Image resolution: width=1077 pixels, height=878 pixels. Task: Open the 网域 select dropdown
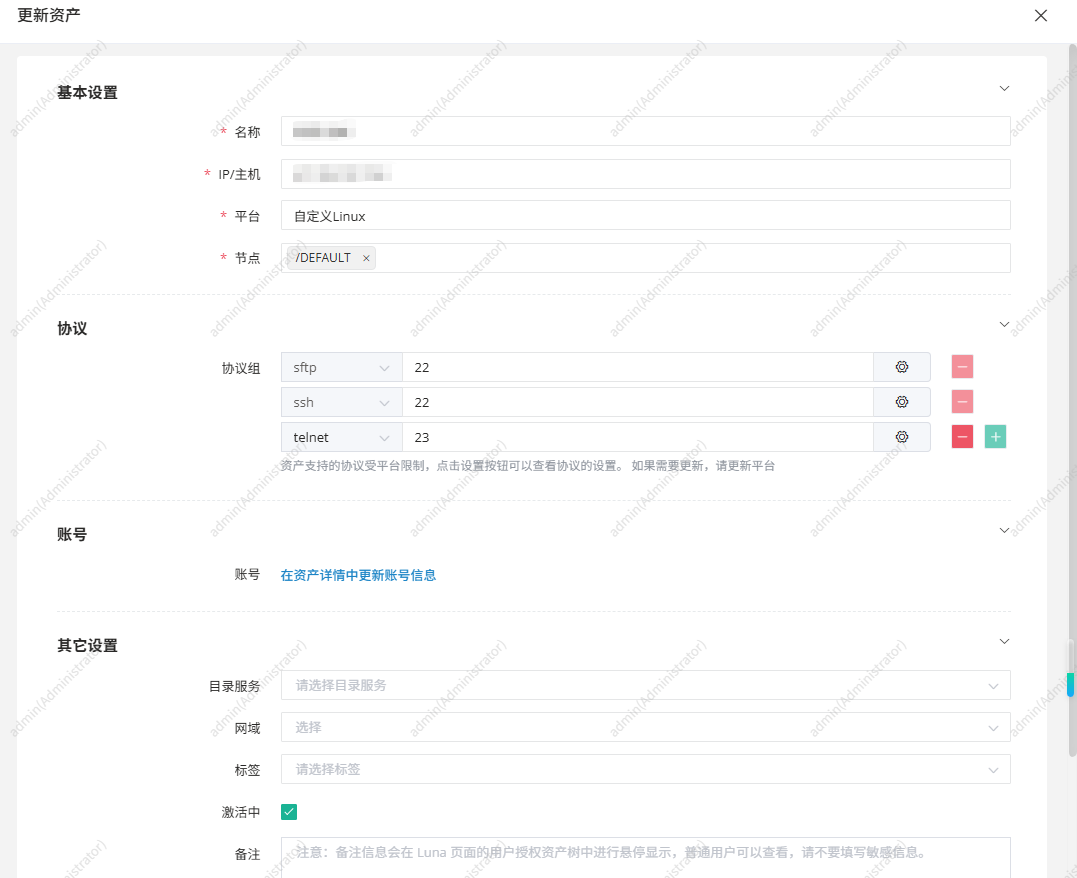click(645, 727)
